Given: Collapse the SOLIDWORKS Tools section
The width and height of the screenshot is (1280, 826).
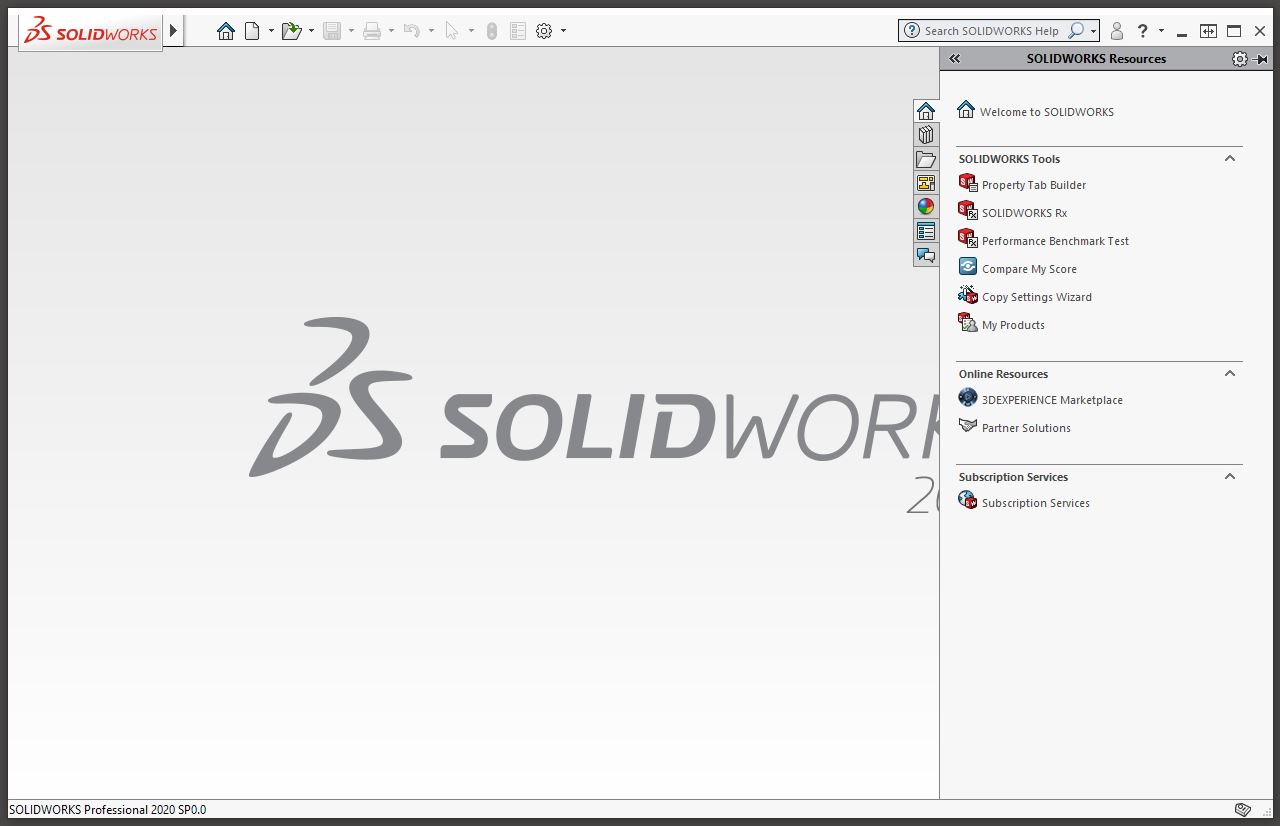Looking at the screenshot, I should pyautogui.click(x=1230, y=158).
